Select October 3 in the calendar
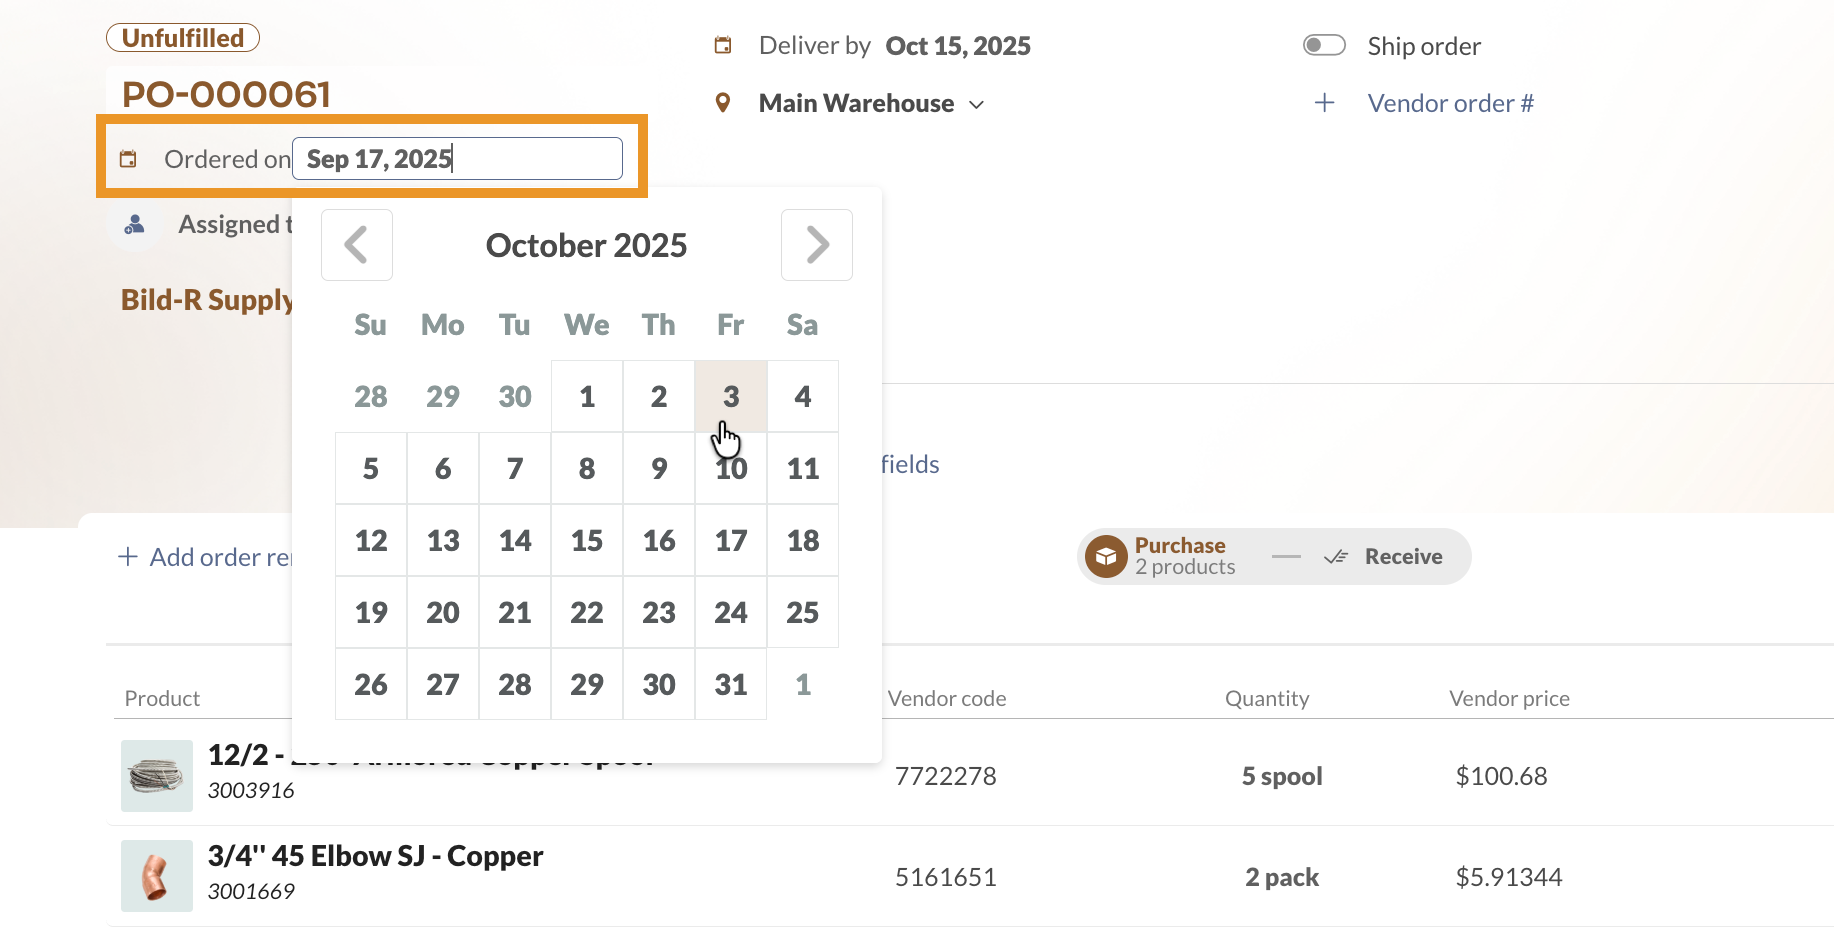 pos(730,396)
